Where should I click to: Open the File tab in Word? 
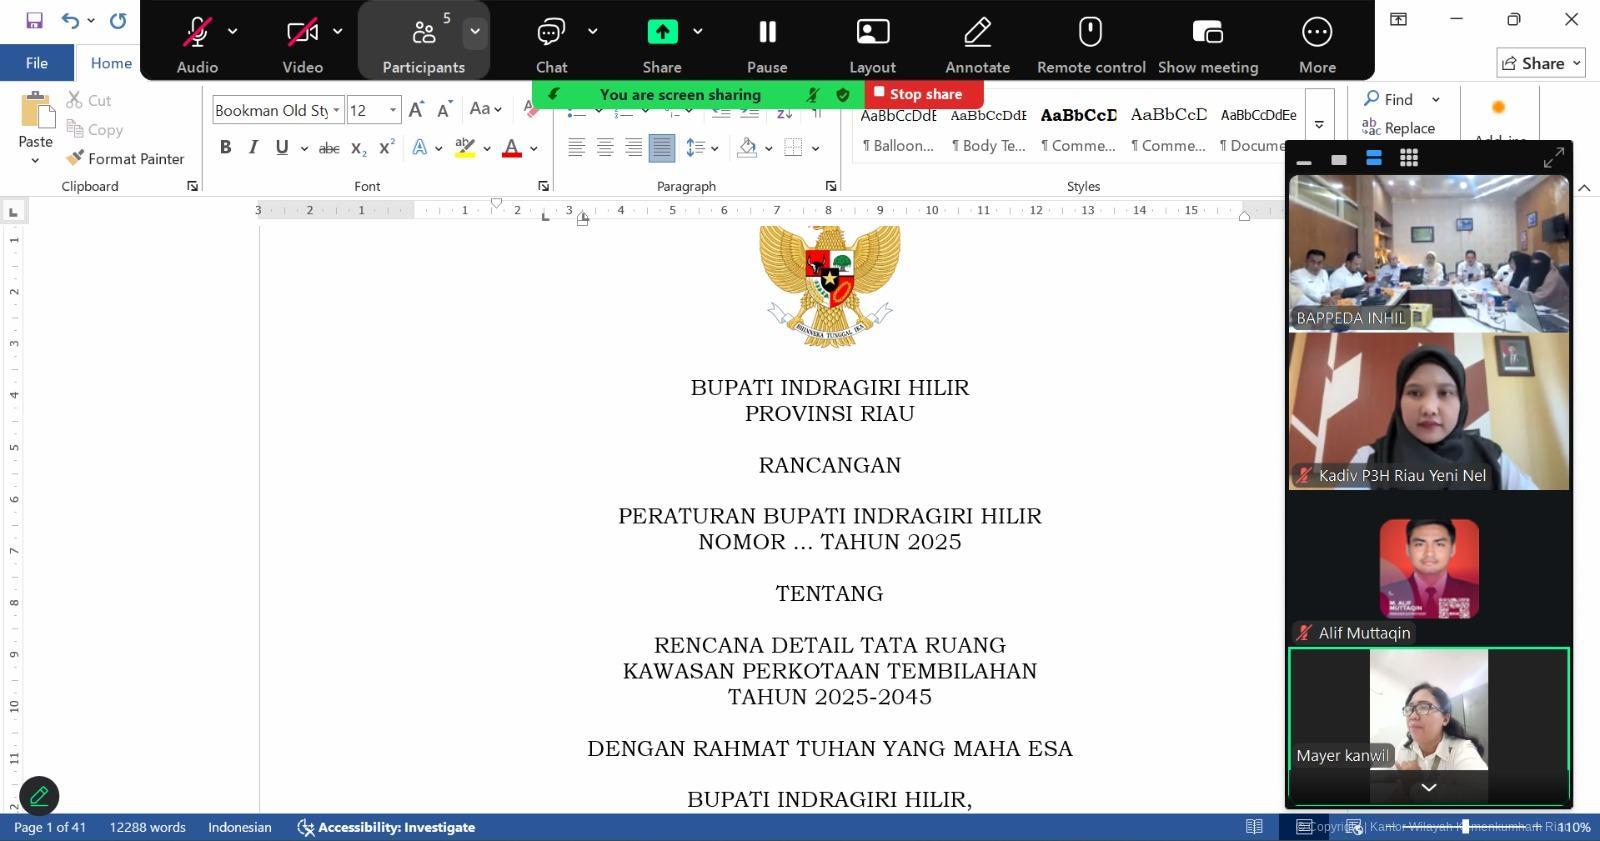pos(37,62)
